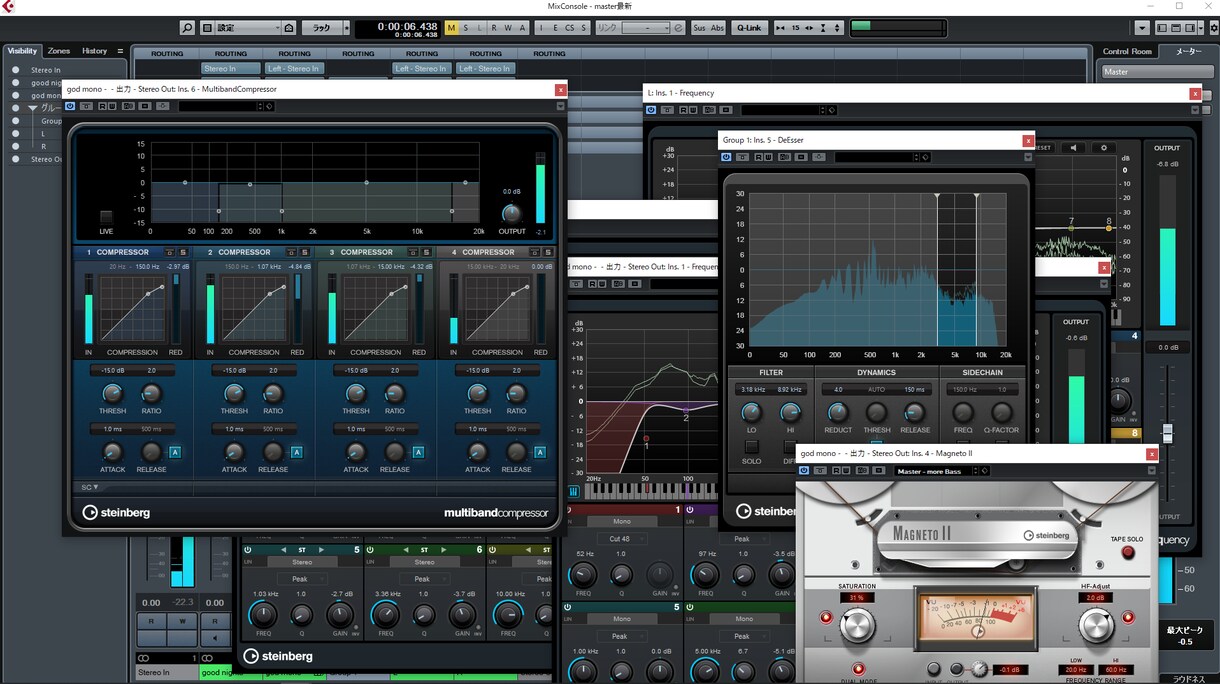Screen dimensions: 1220x684
Task: Click the DeEsser bypass icon
Action: [743, 157]
